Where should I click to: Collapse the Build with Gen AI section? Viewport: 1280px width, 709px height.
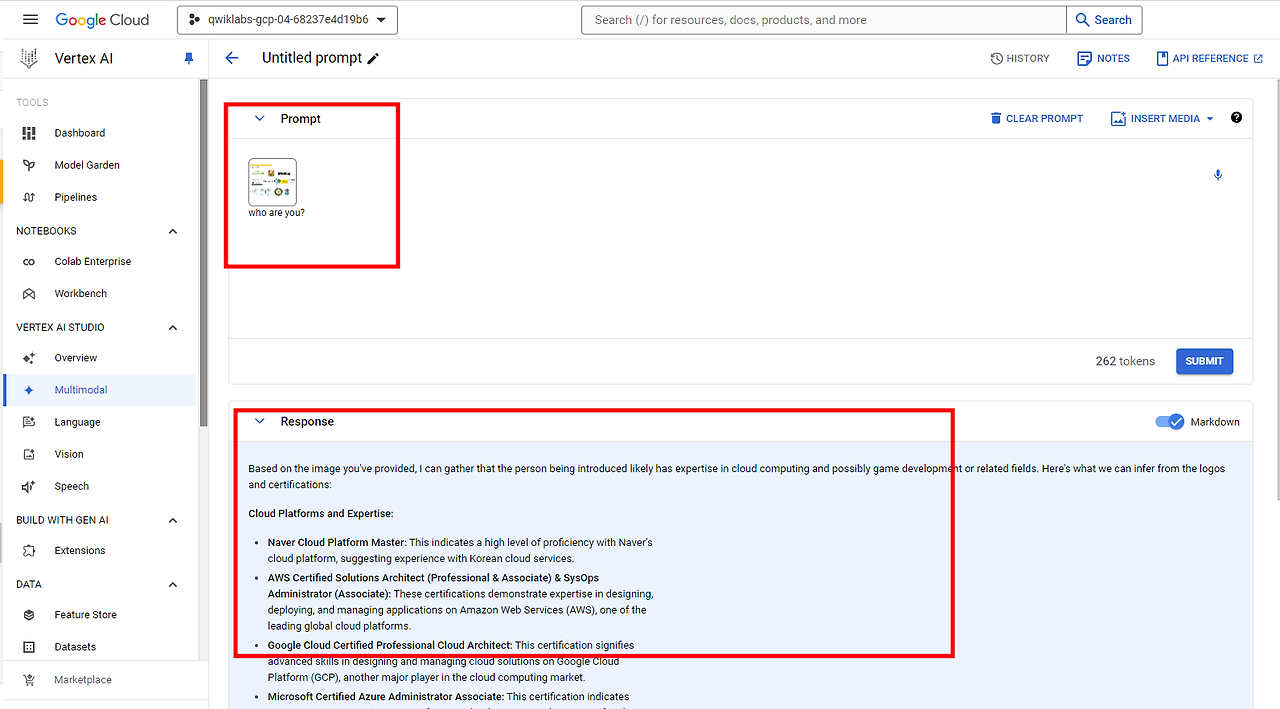pyautogui.click(x=173, y=520)
